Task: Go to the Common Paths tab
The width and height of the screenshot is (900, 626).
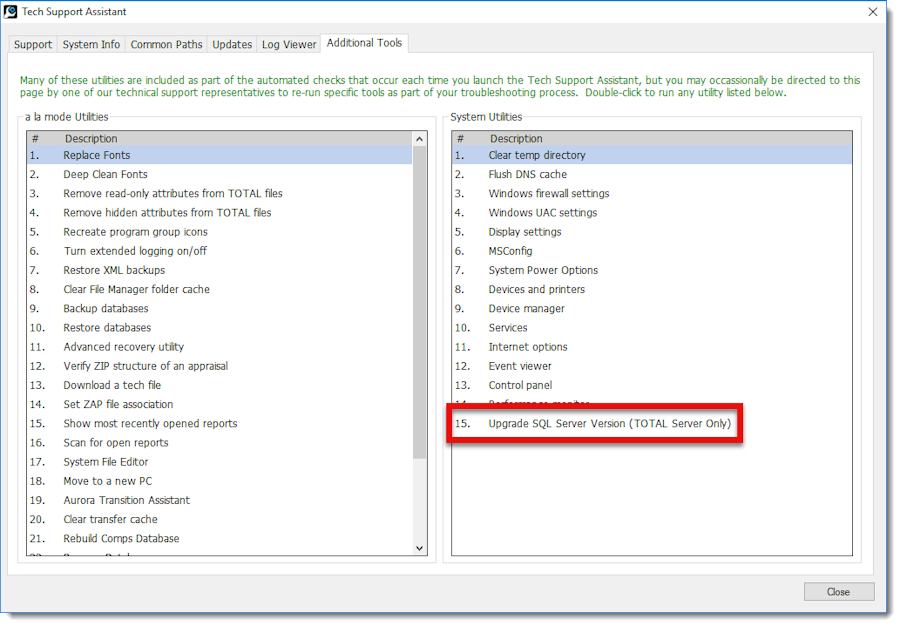Action: (x=166, y=45)
